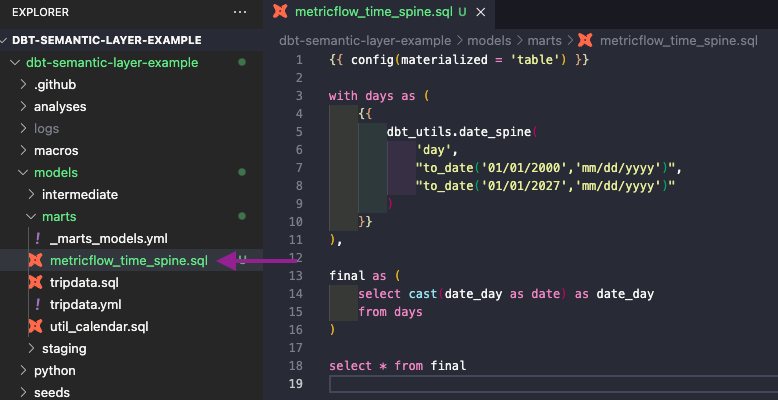The height and width of the screenshot is (400, 778).
Task: Close the metricflow_time_spine.sql editor tab
Action: click(x=480, y=12)
